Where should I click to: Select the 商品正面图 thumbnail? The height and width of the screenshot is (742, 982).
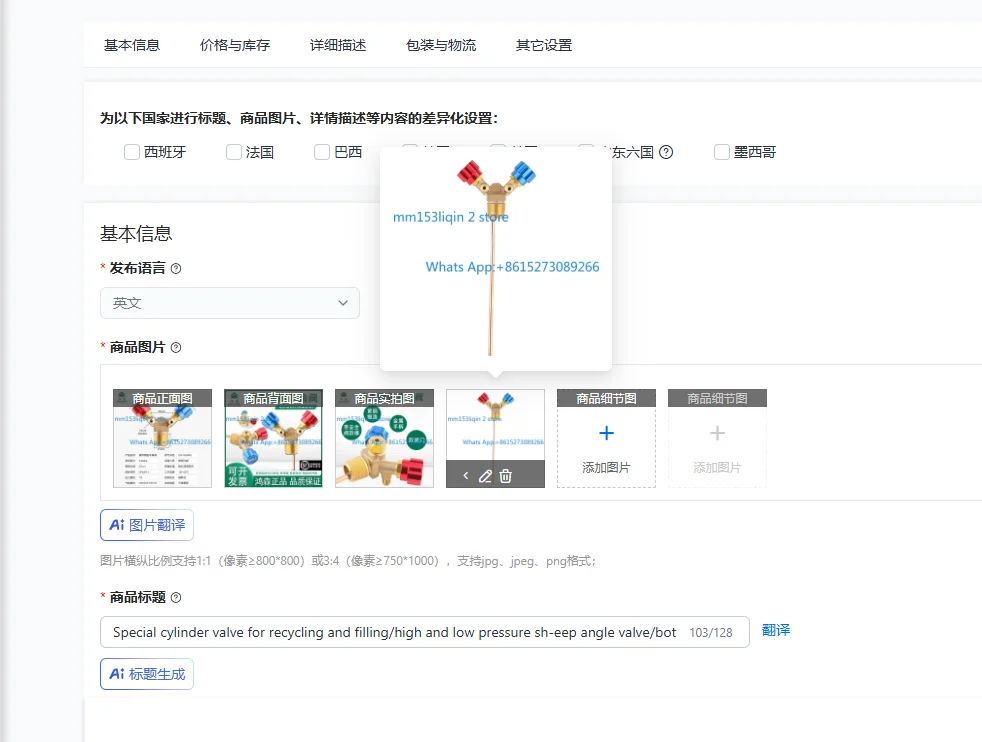pyautogui.click(x=162, y=438)
